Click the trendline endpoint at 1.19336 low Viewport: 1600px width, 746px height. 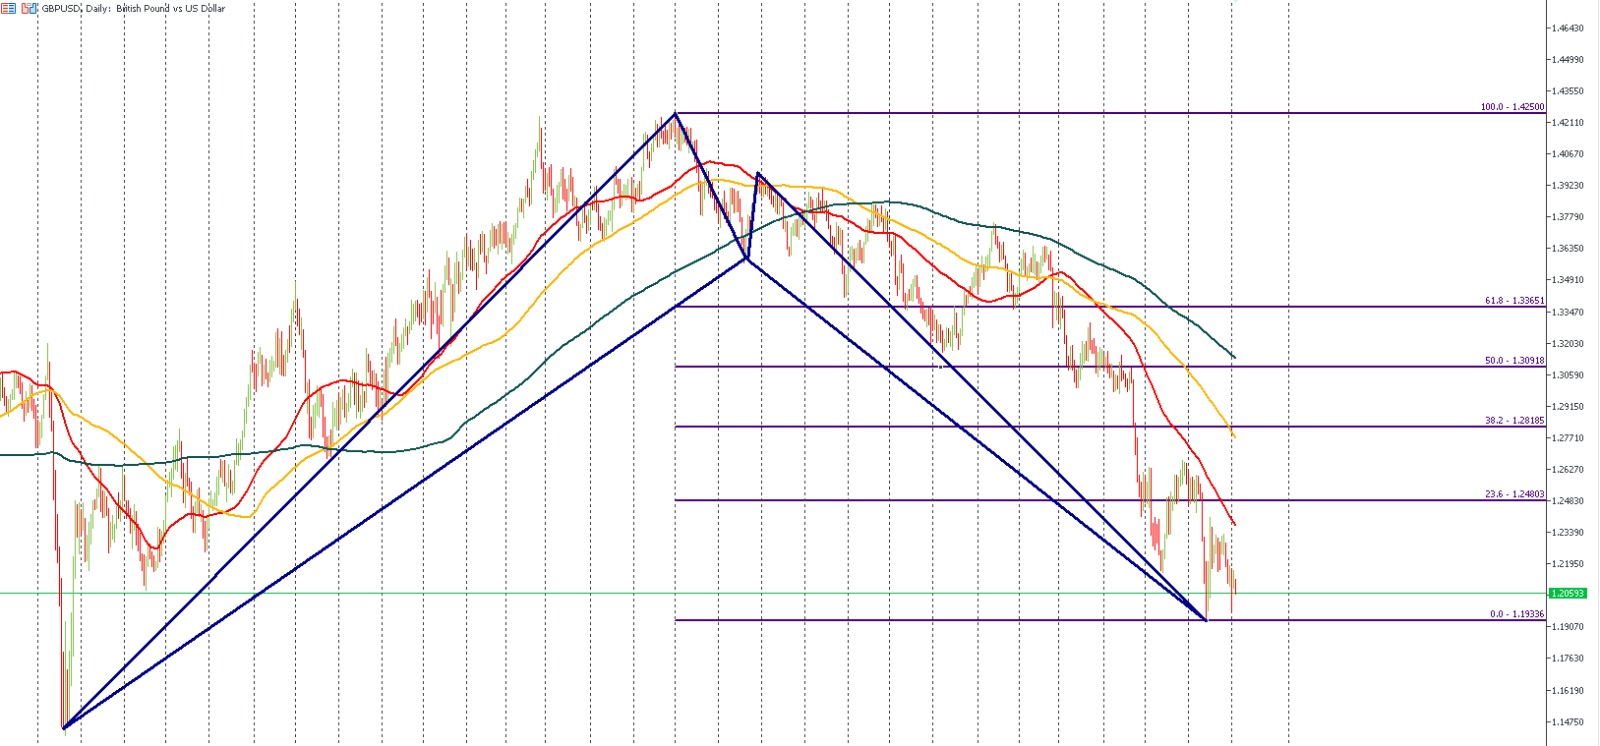1206,620
